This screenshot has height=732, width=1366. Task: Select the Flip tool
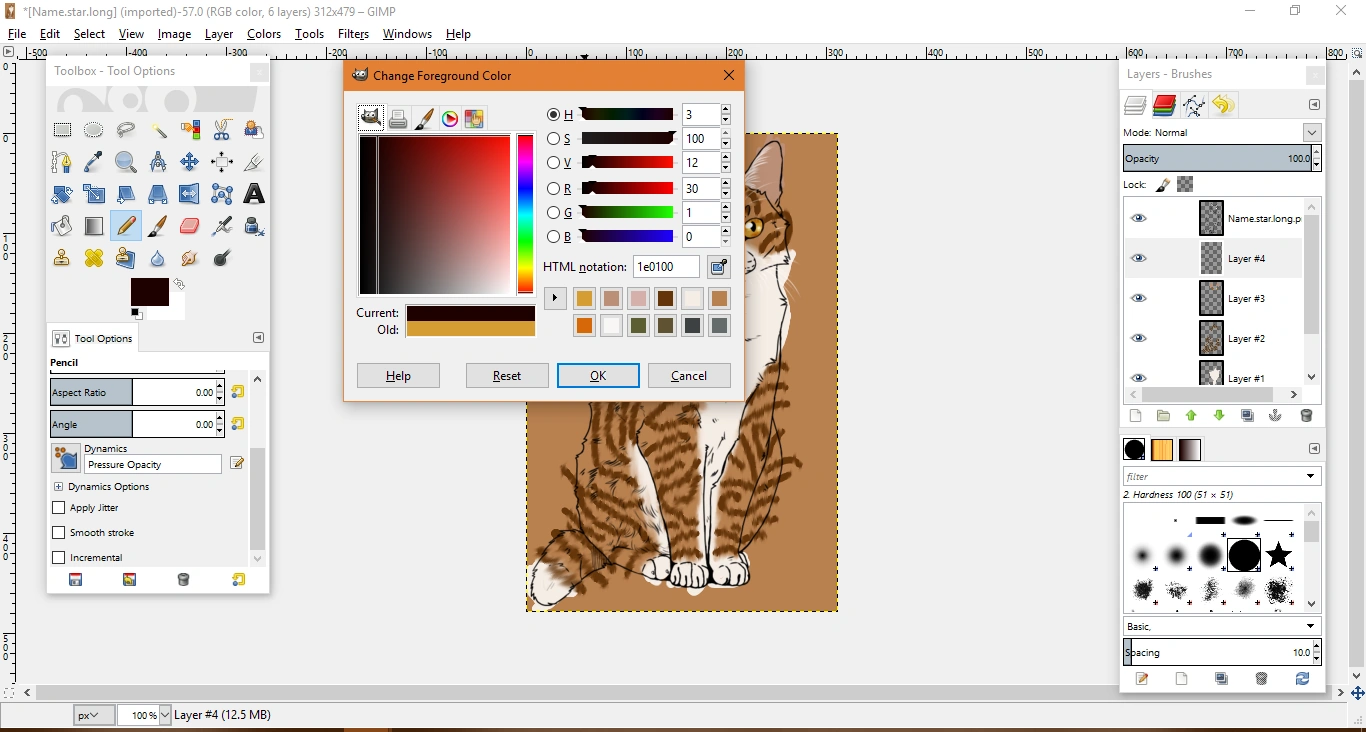(x=190, y=194)
